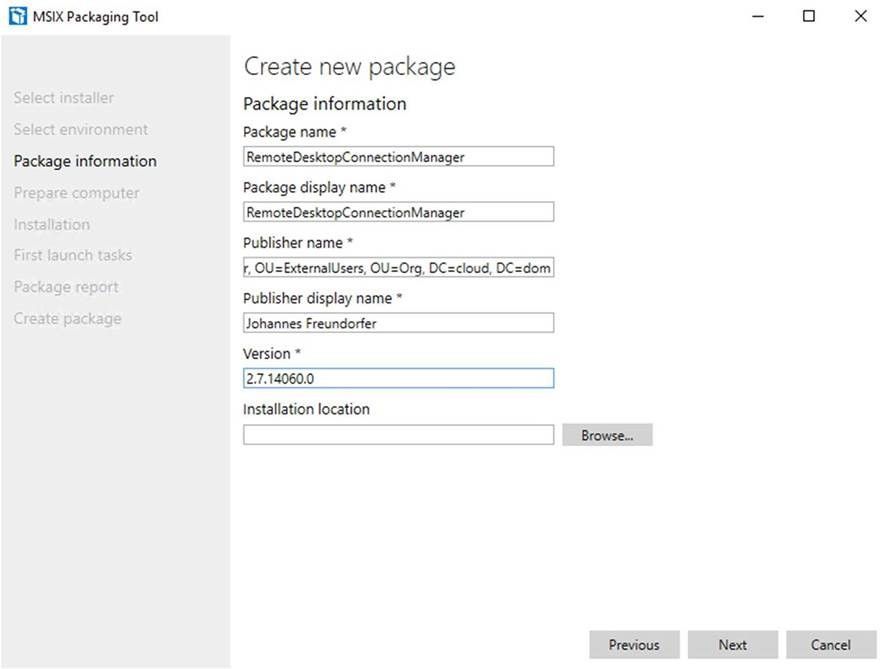Close the MSIX Packaging Tool window
This screenshot has height=669, width=887.
[x=860, y=16]
